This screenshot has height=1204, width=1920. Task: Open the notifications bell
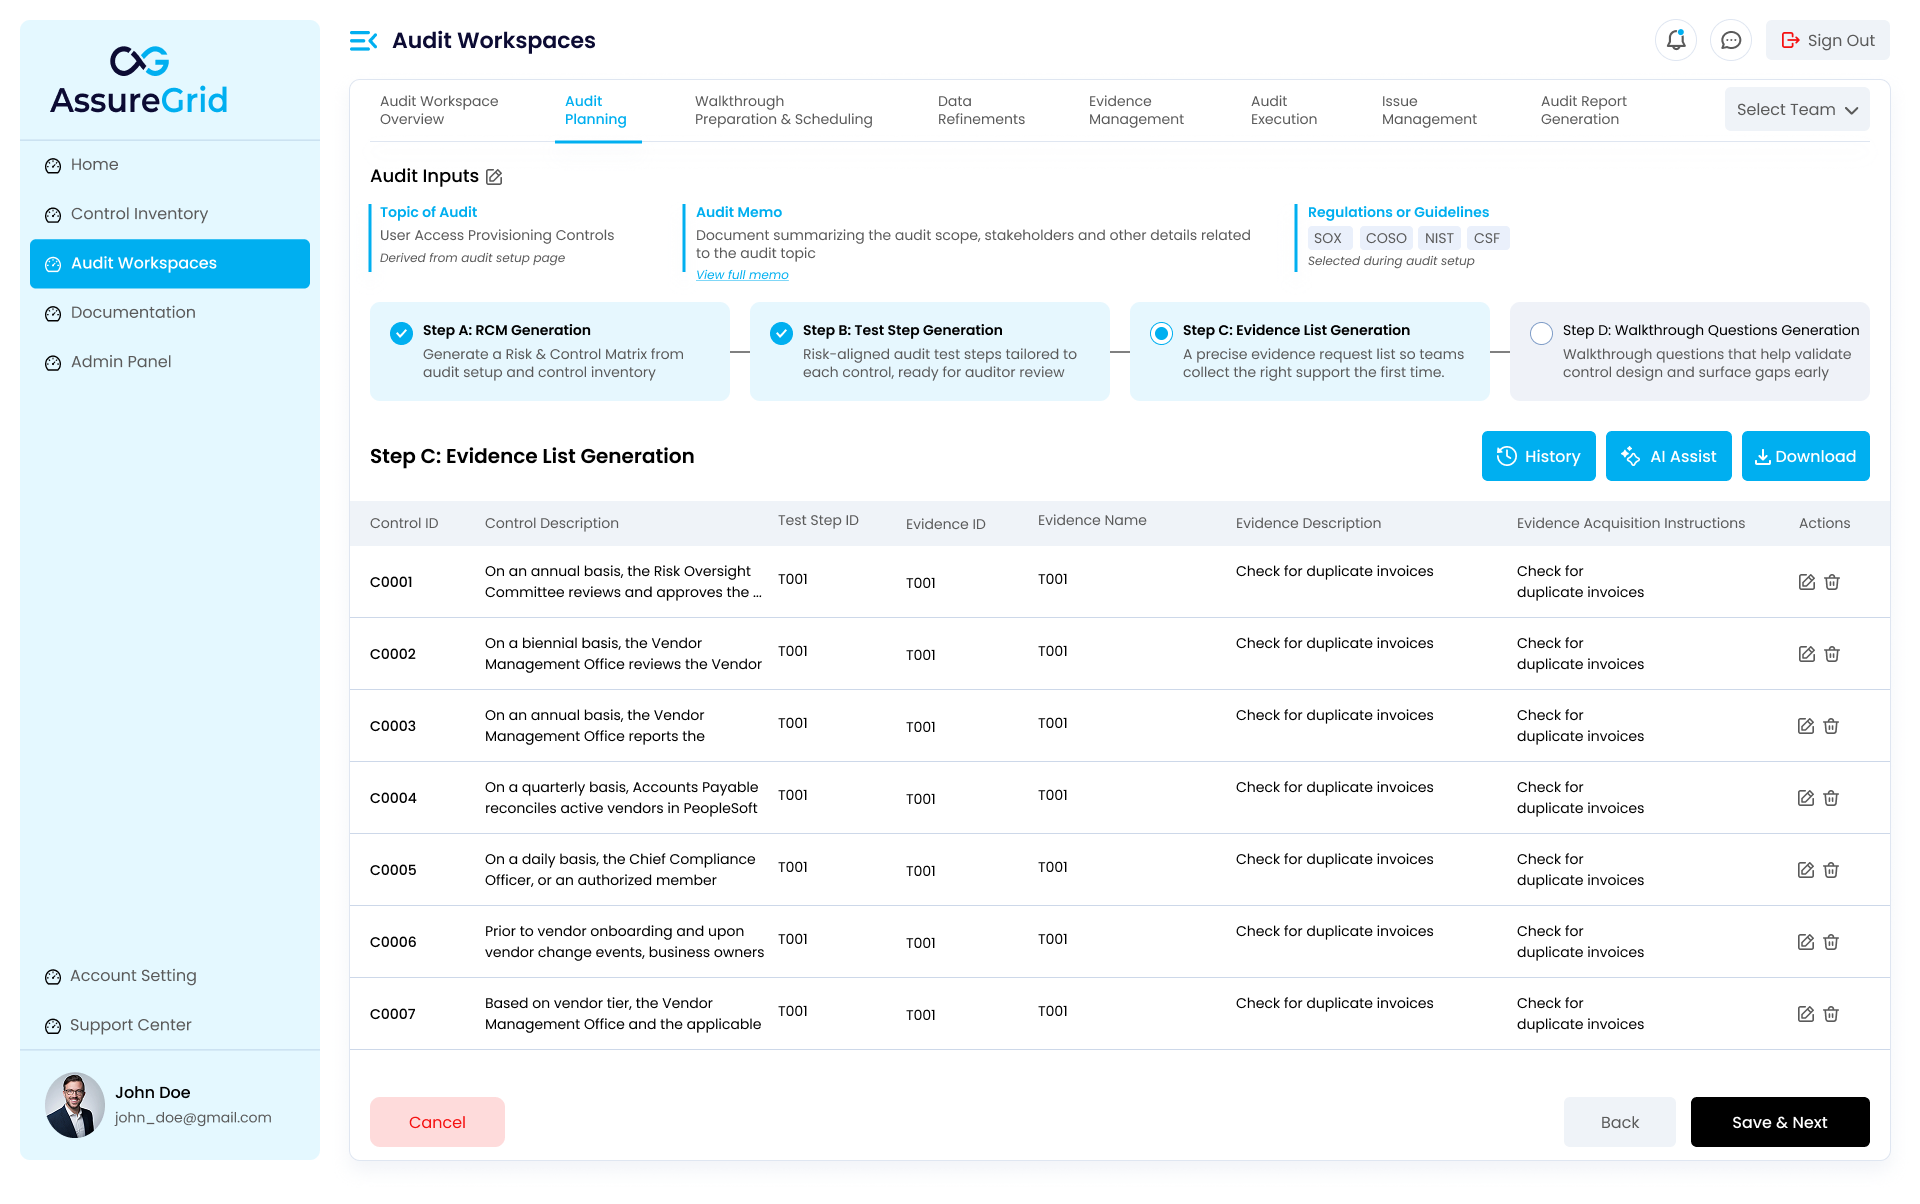tap(1676, 40)
